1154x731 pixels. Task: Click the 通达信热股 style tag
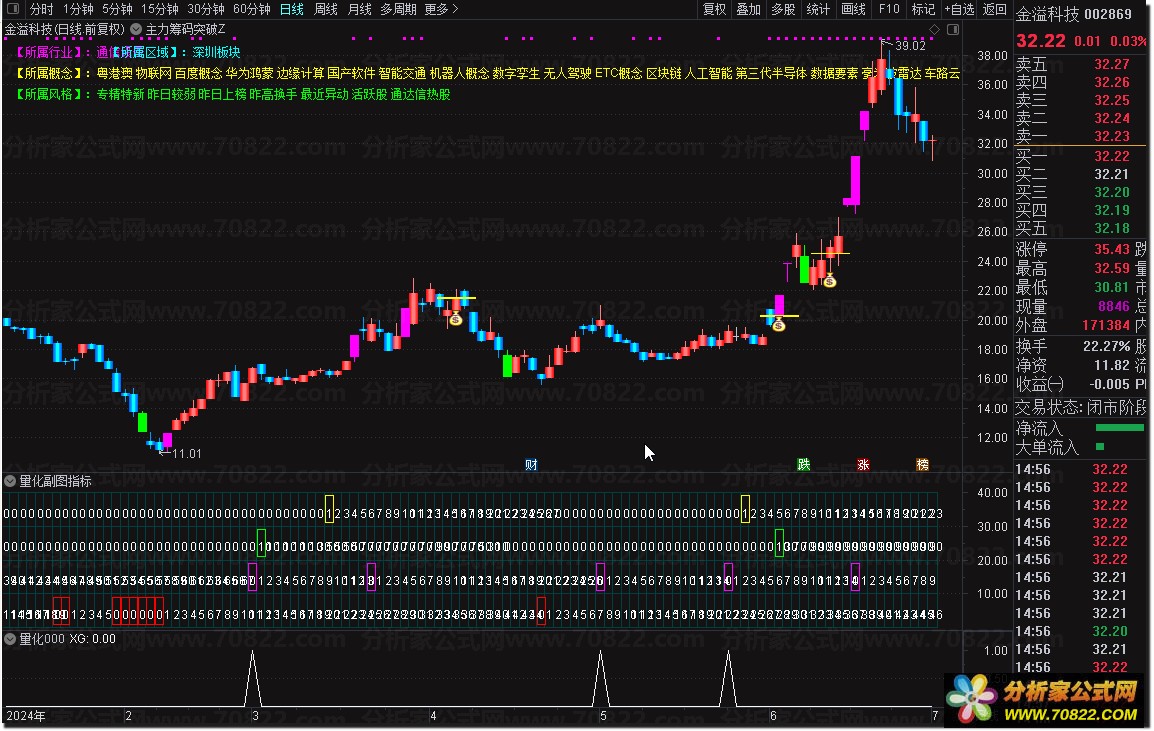click(420, 94)
